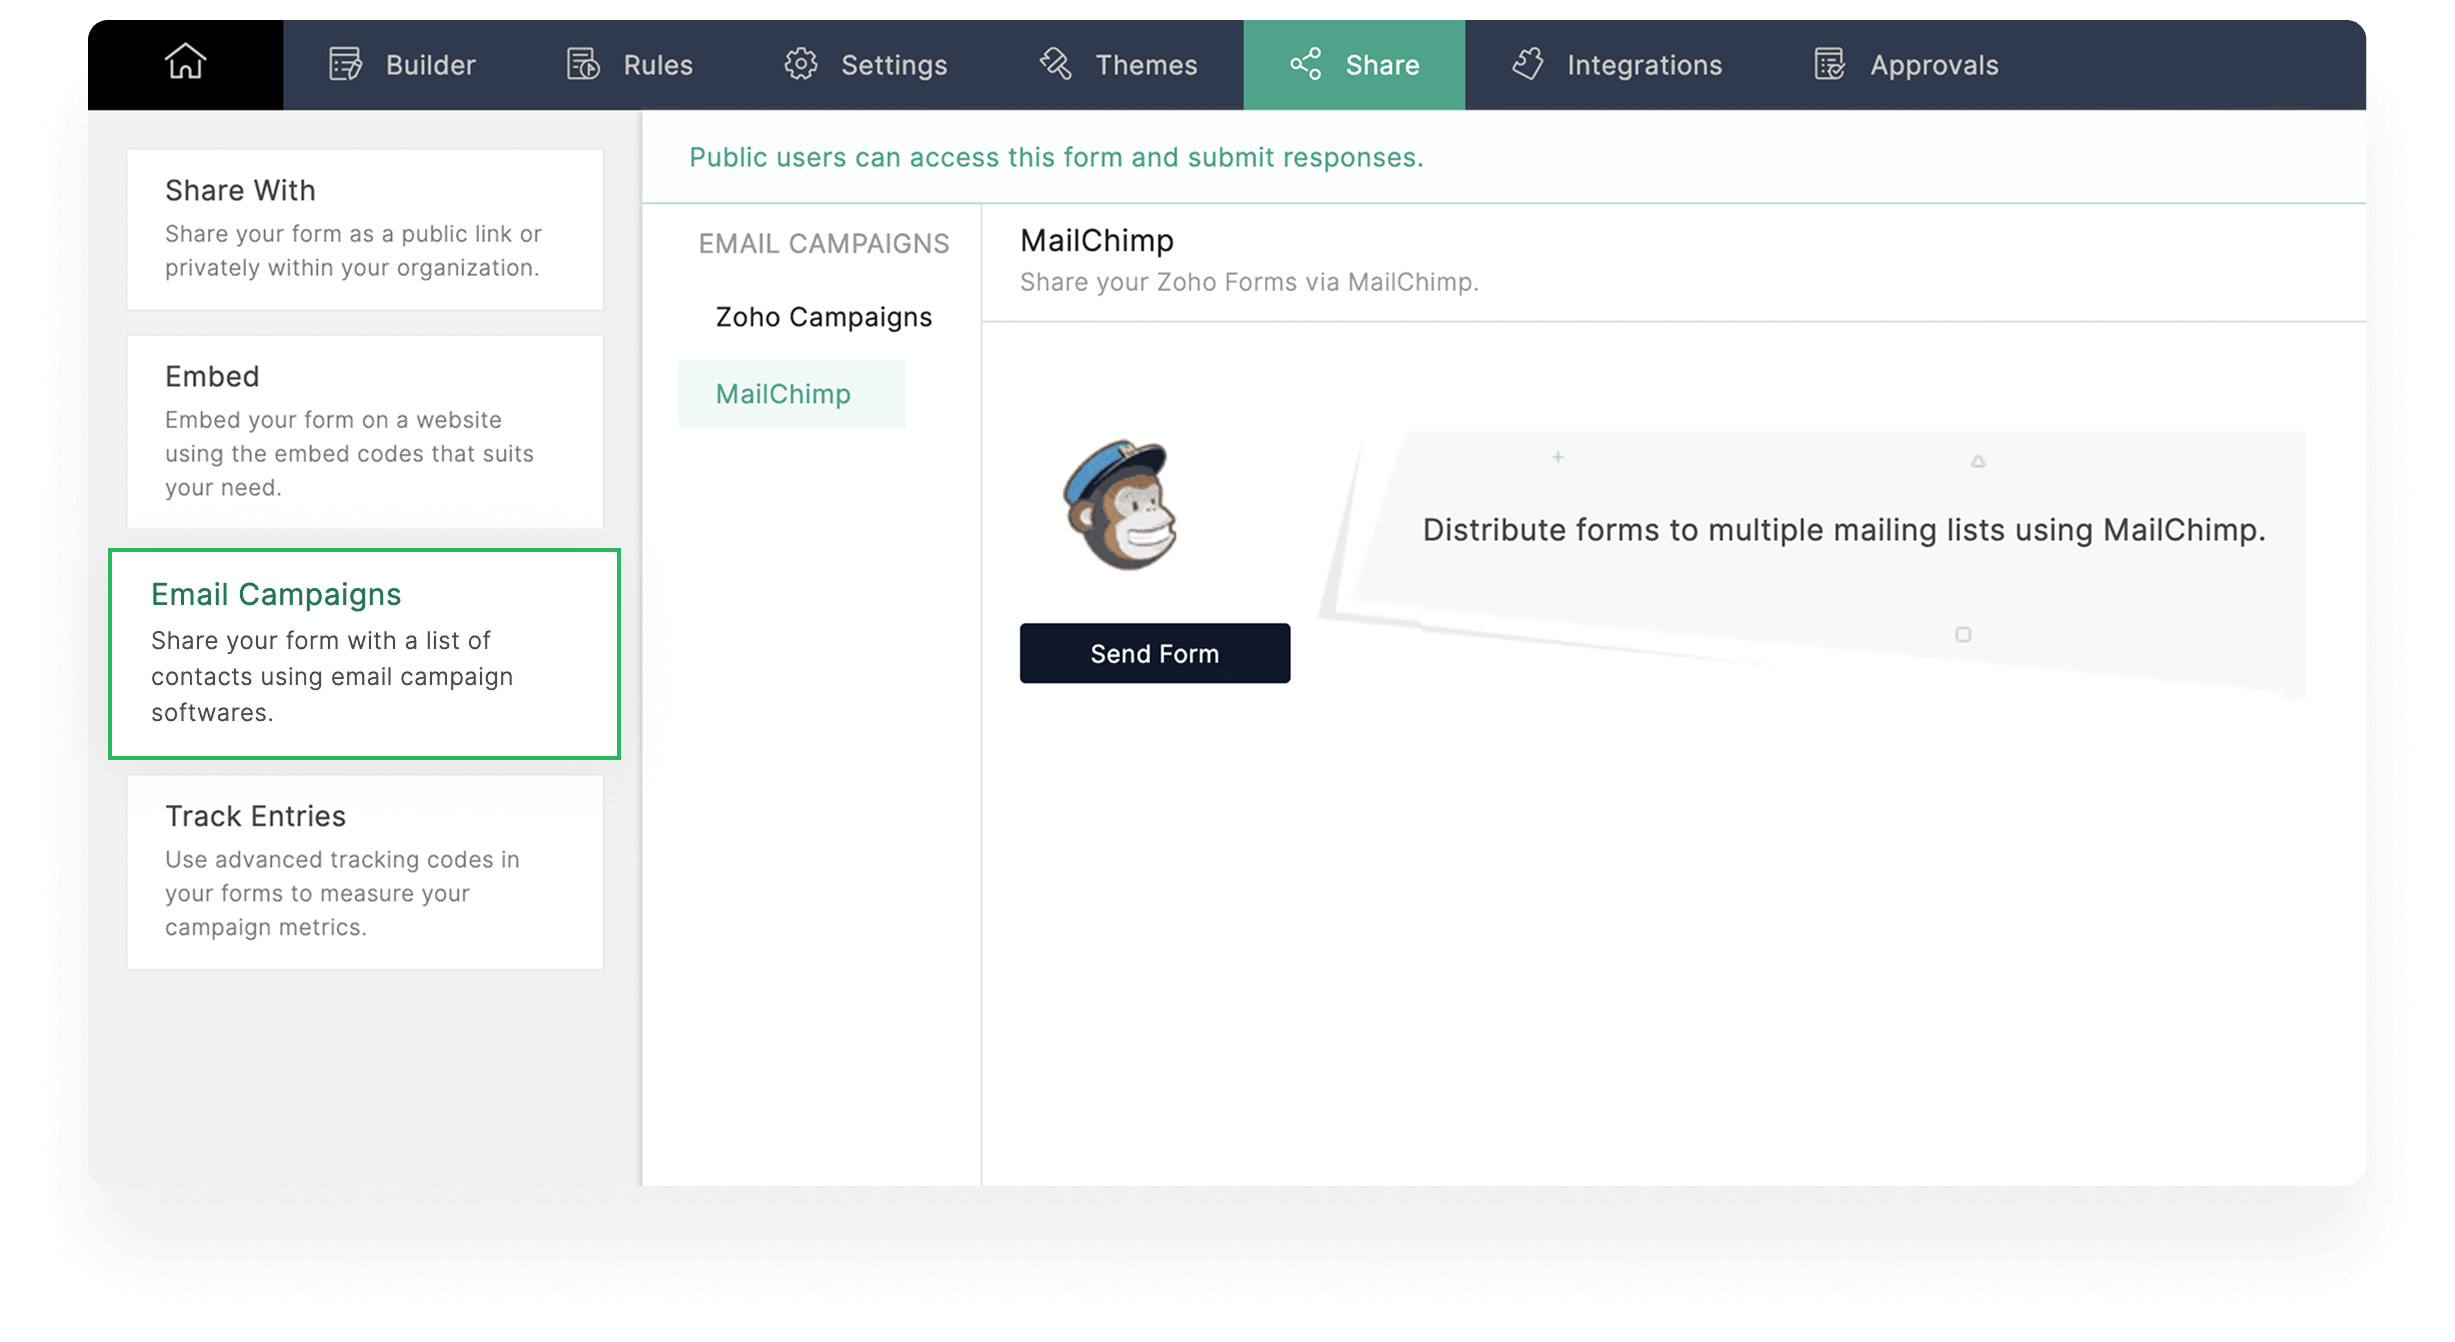Click the MailChimp monkey logo
Screen dimensions: 2455x1342
coord(1120,505)
